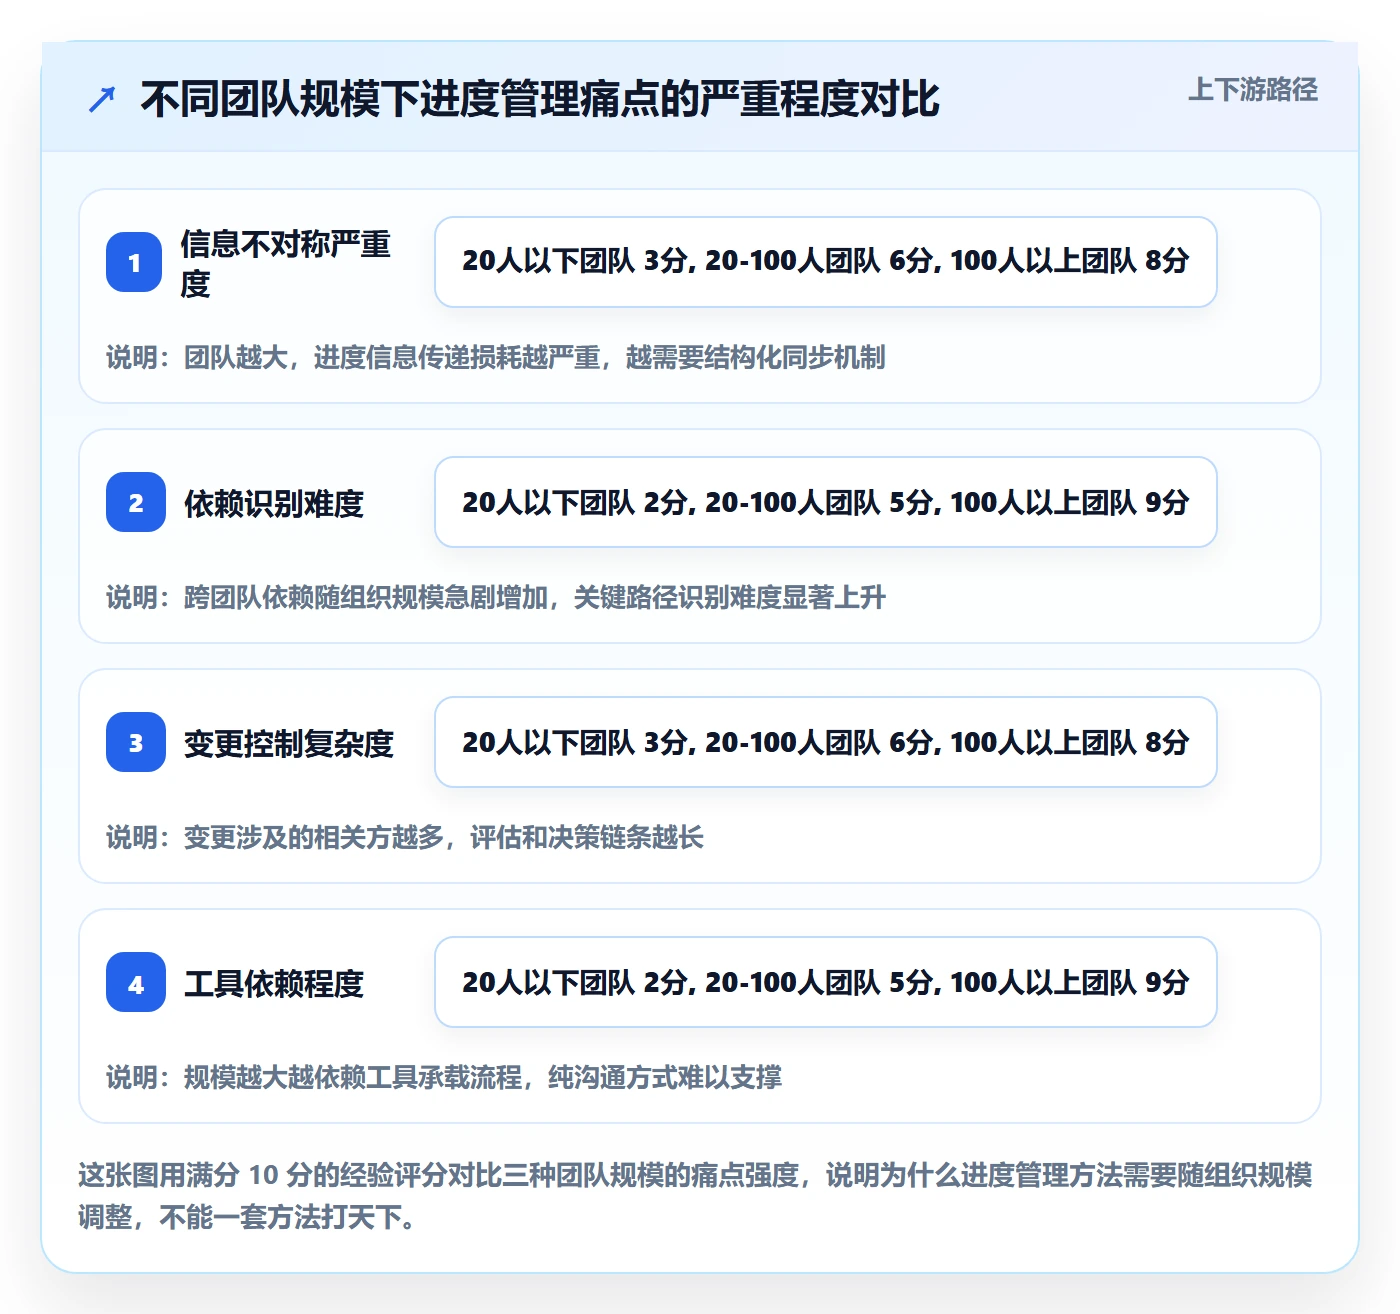Select the 变更控制复杂度 row heading
1400x1314 pixels.
click(289, 743)
